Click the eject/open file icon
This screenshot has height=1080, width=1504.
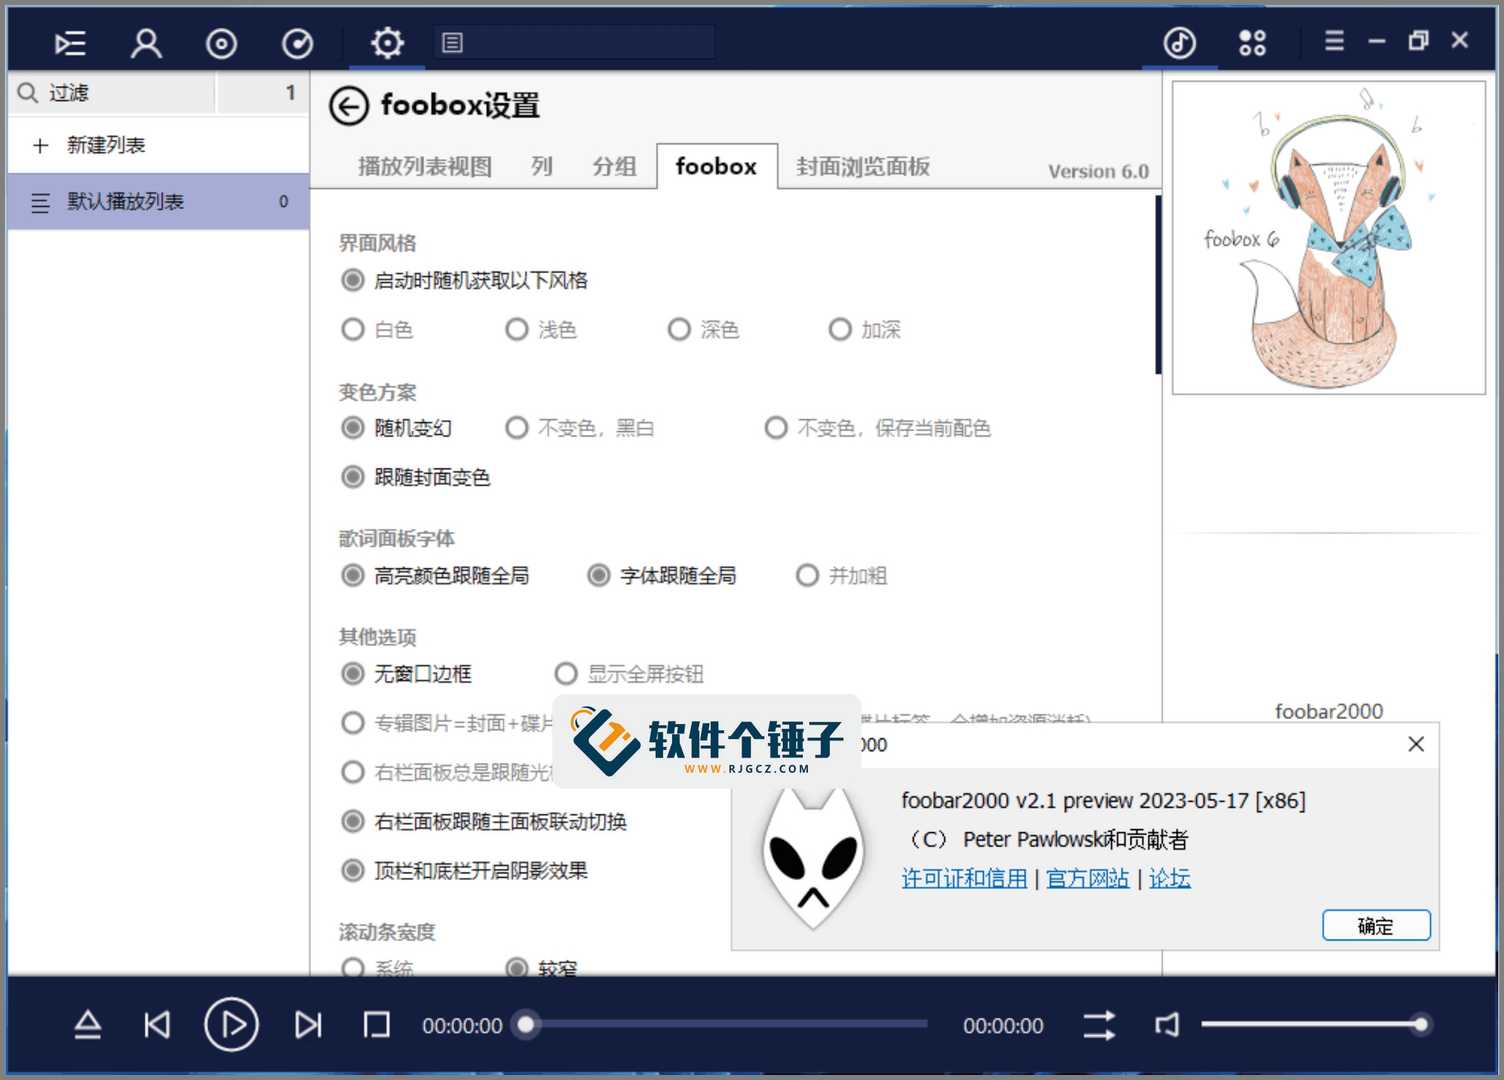[88, 1025]
